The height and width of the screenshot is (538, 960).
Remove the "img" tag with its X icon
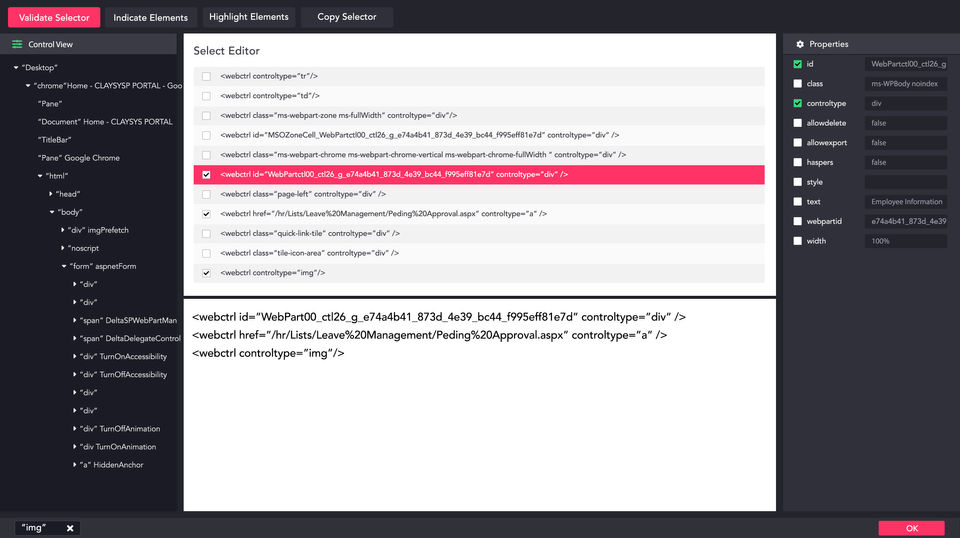(x=70, y=528)
